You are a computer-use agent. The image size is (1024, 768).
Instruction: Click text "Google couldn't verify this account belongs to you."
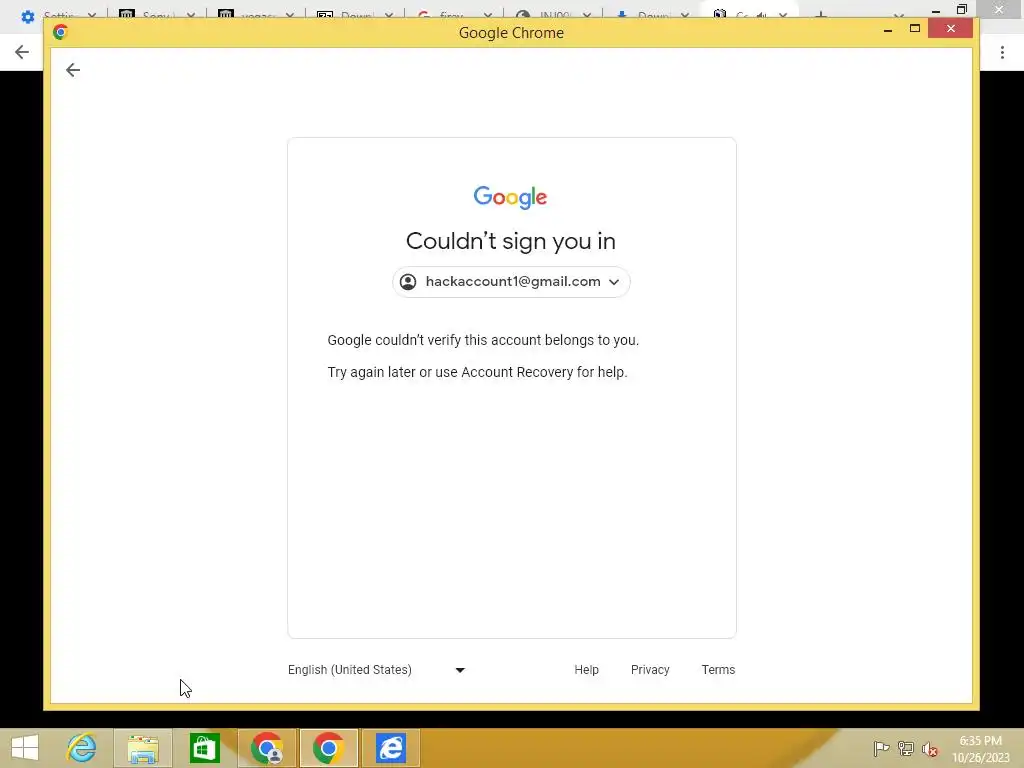[x=483, y=340]
